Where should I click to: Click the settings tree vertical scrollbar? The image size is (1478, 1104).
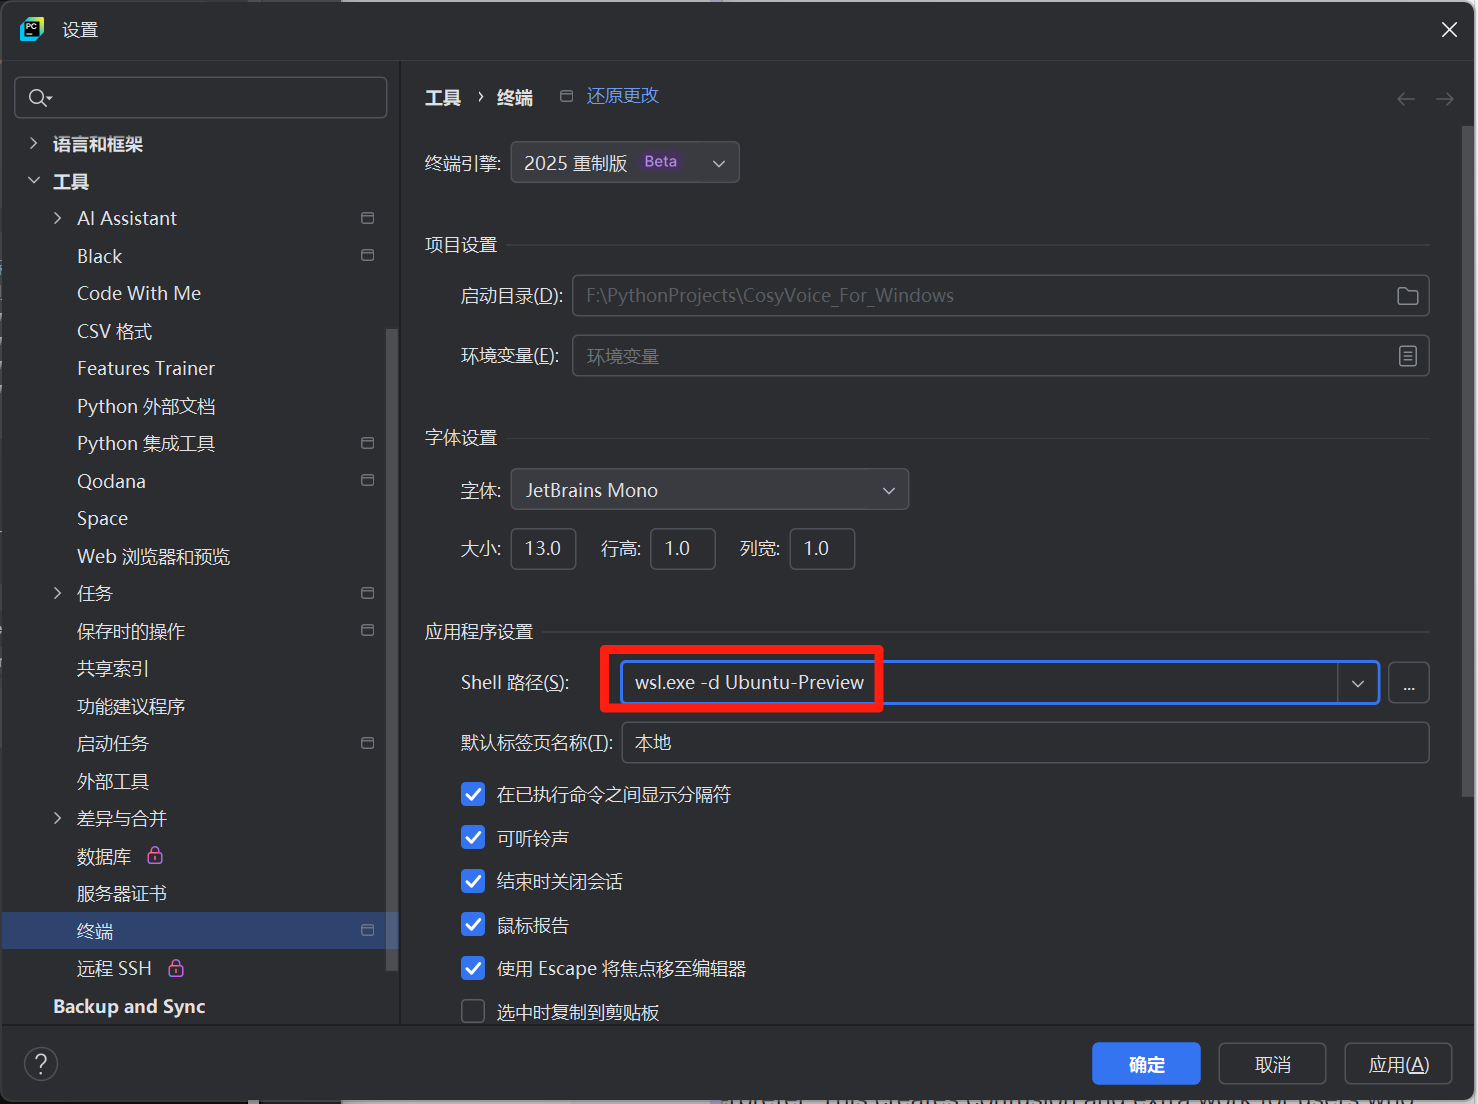click(392, 648)
